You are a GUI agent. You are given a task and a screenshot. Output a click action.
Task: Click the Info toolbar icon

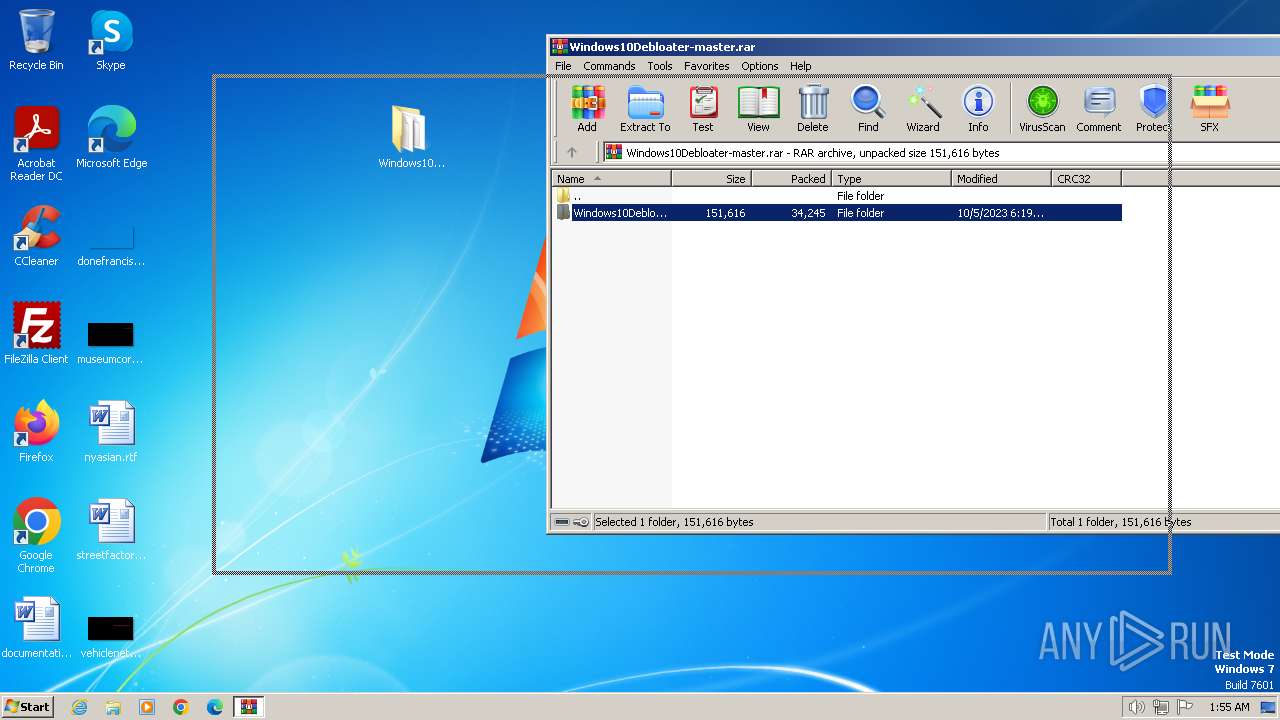[978, 109]
